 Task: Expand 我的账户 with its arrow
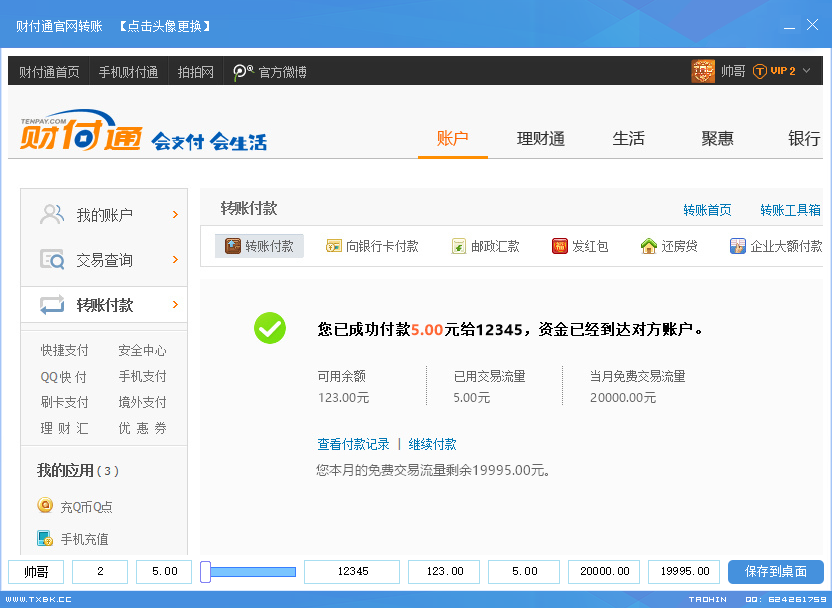pos(175,214)
